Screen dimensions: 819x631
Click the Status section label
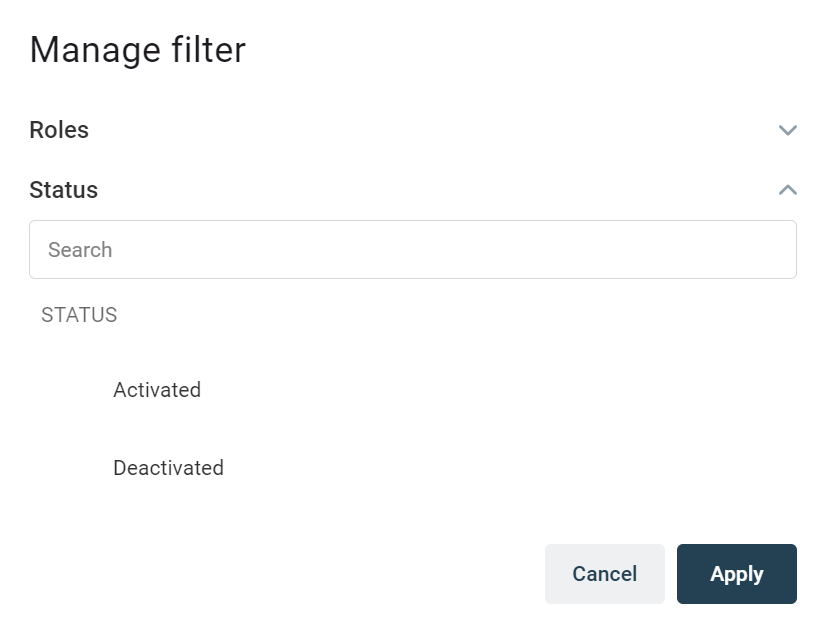63,190
